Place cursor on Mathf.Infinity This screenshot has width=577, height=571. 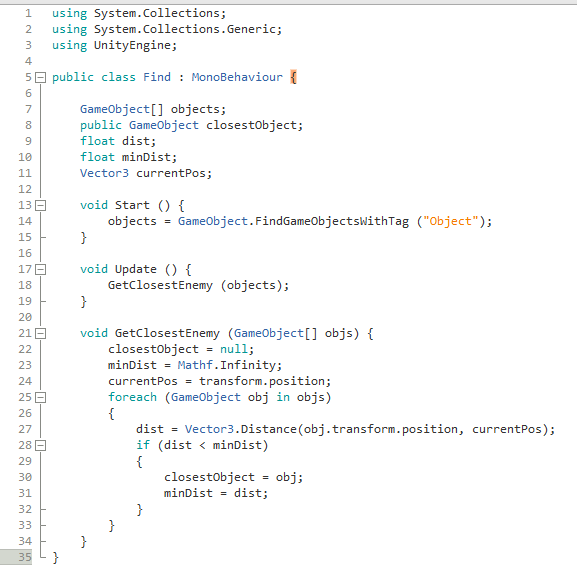coord(229,365)
